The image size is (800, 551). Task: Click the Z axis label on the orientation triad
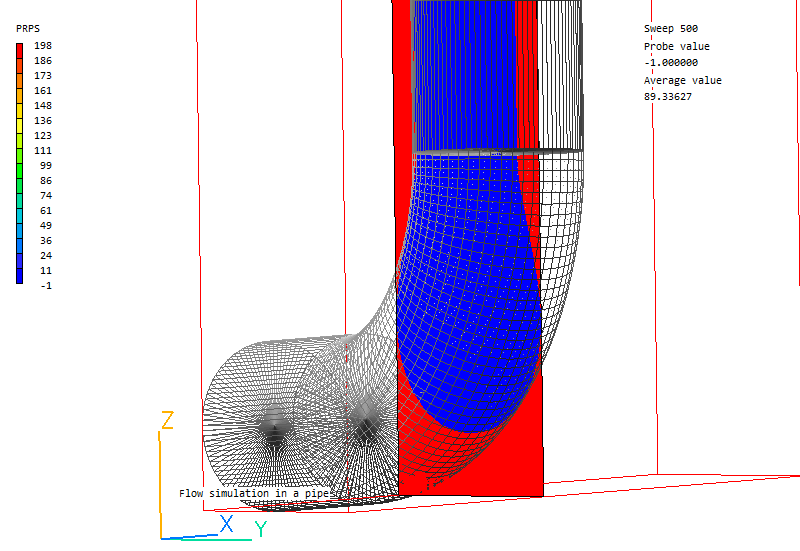(167, 420)
